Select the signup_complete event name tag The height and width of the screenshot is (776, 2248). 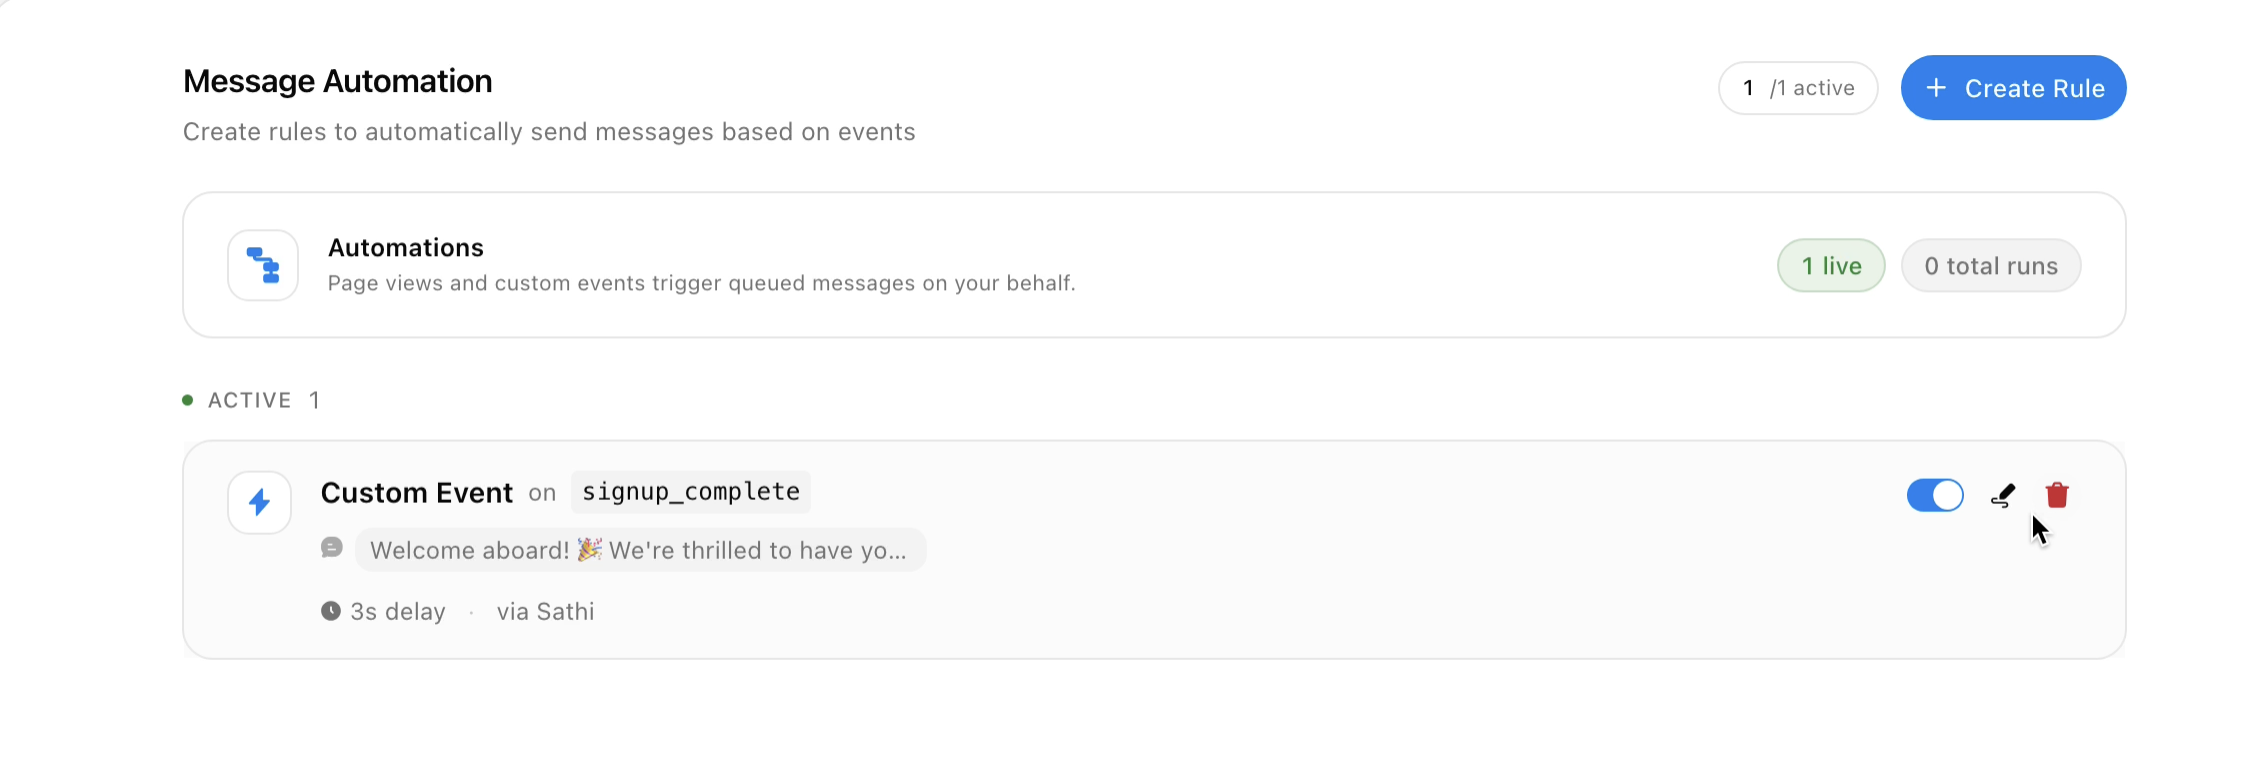(691, 492)
